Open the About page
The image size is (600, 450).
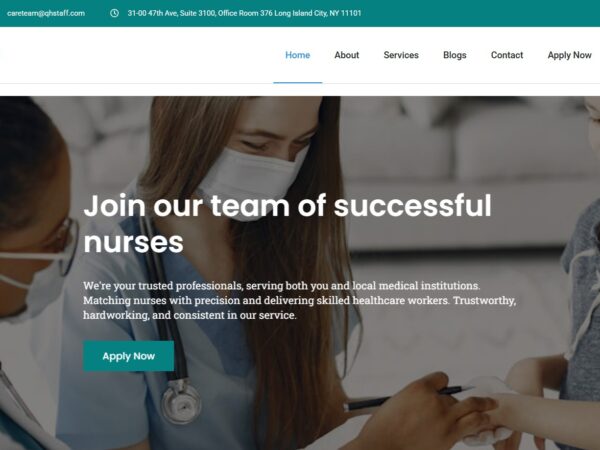click(x=347, y=55)
